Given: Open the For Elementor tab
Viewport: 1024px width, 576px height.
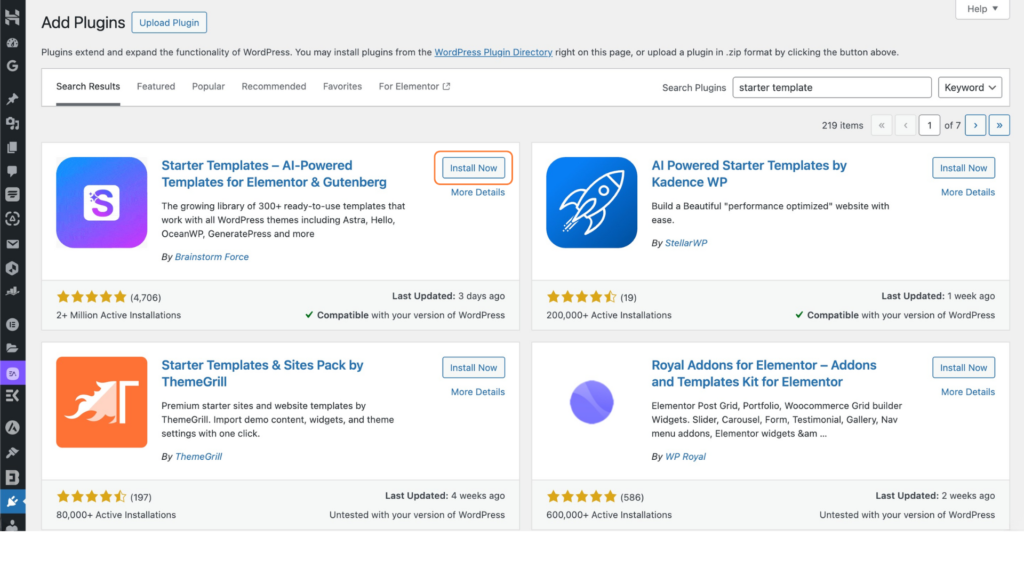Looking at the screenshot, I should (414, 87).
